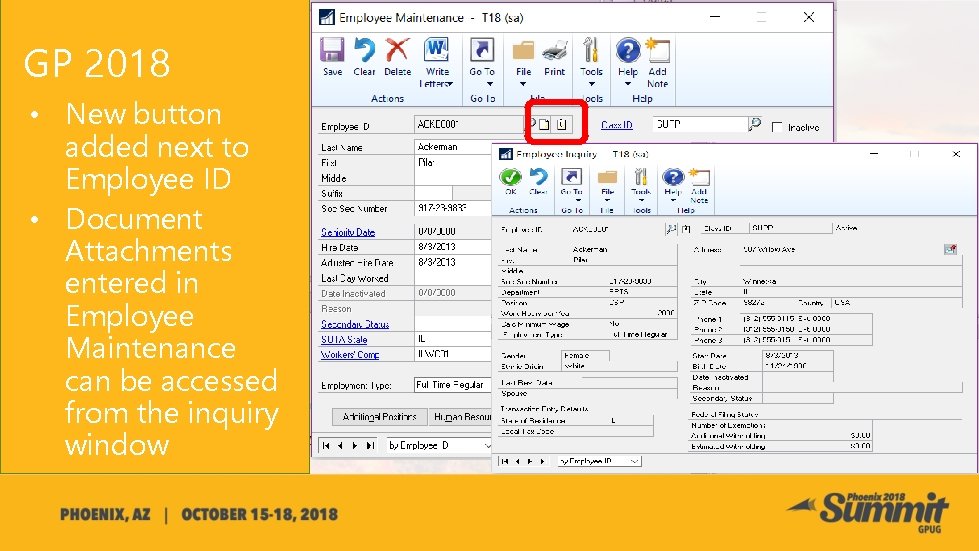This screenshot has height=551, width=979.
Task: Go to previous record in Employee Maintenance
Action: point(340,446)
